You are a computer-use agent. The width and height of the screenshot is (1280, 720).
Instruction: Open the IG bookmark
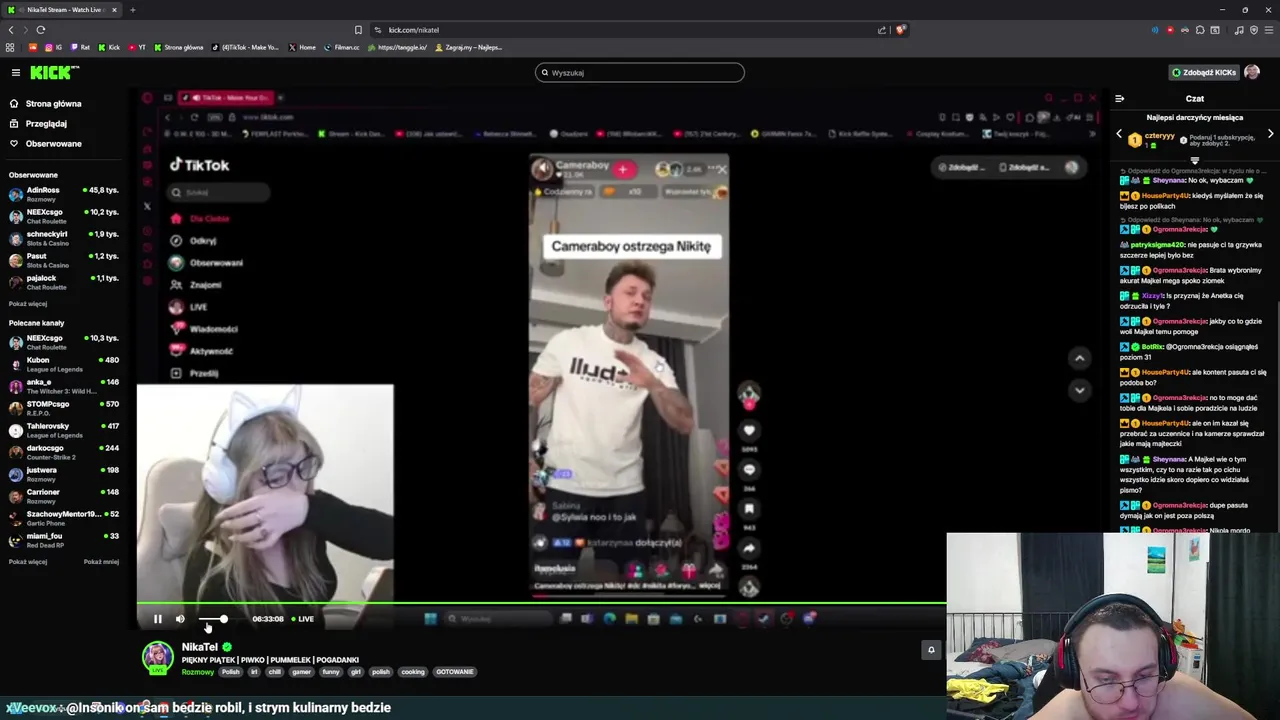52,47
